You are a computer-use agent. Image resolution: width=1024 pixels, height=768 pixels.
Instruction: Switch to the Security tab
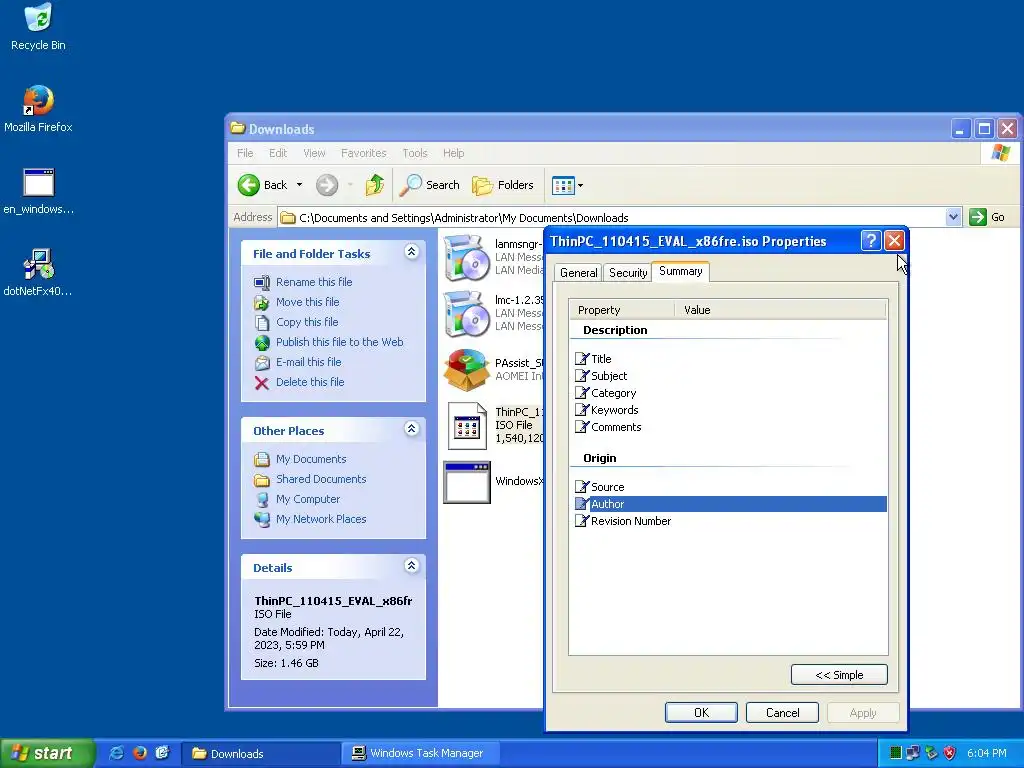point(628,273)
